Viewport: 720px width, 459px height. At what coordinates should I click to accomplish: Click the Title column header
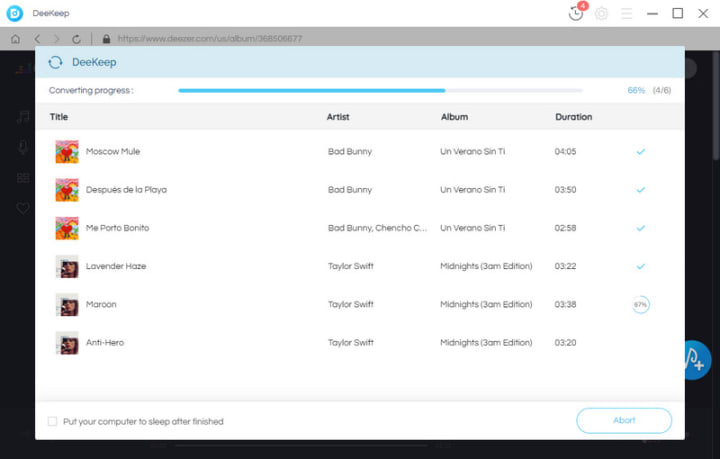[59, 117]
